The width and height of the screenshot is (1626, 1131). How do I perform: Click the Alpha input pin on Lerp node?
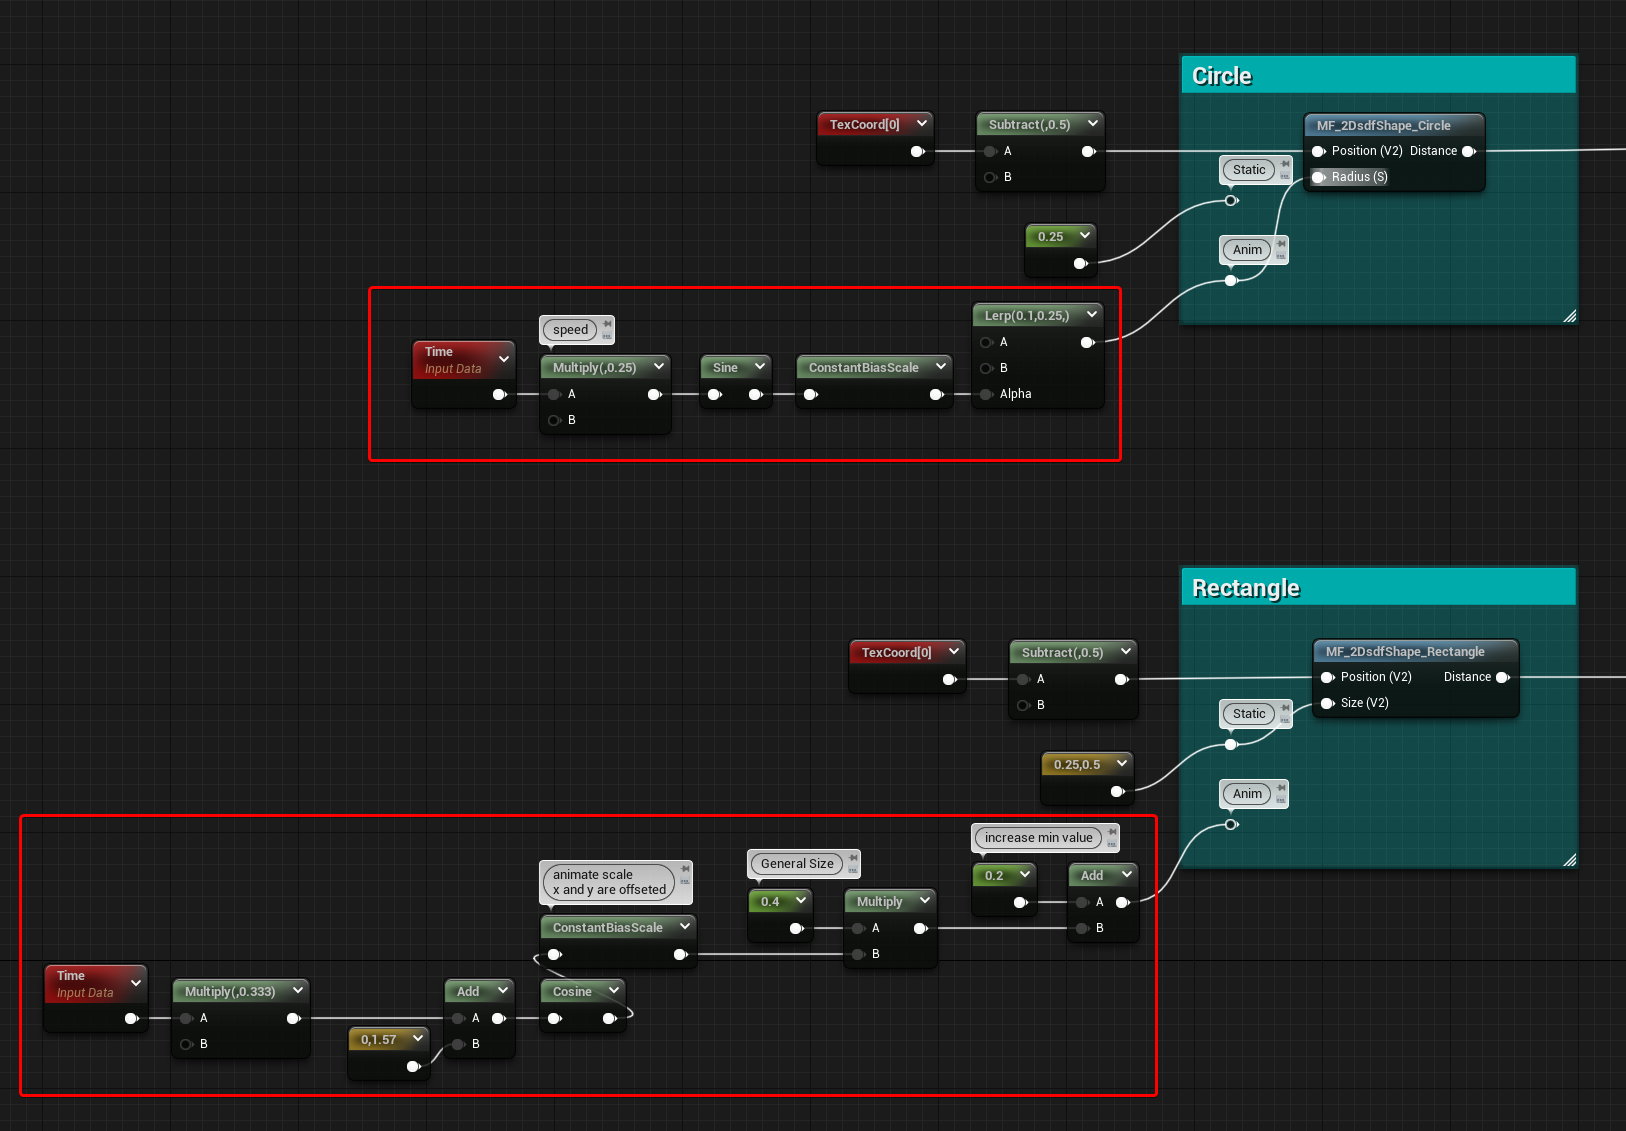point(987,394)
